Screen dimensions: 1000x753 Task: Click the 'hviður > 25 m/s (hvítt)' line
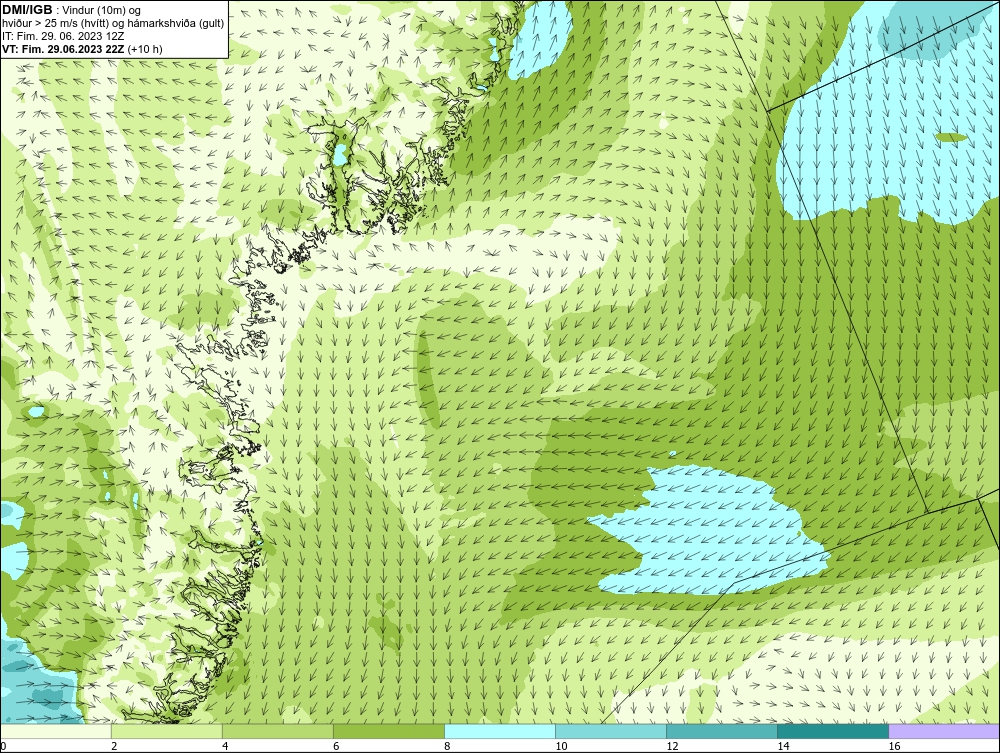coord(55,24)
